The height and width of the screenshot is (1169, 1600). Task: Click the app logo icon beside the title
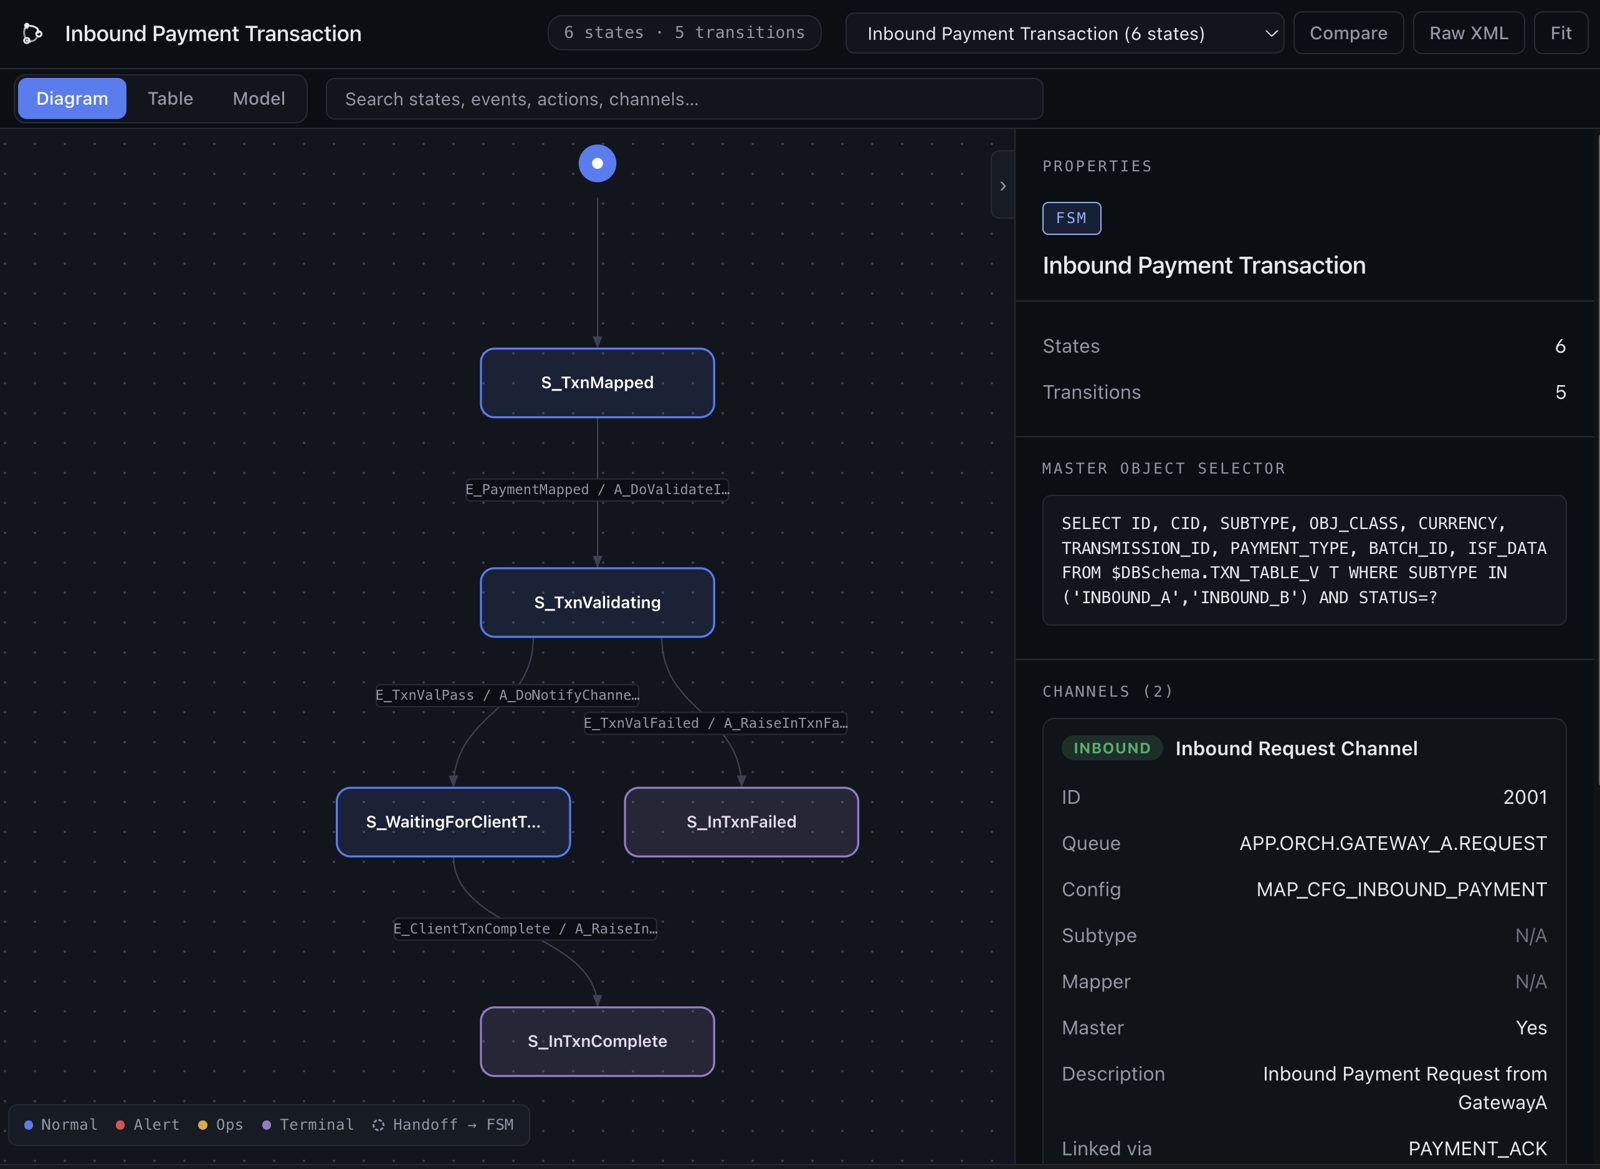[x=33, y=34]
